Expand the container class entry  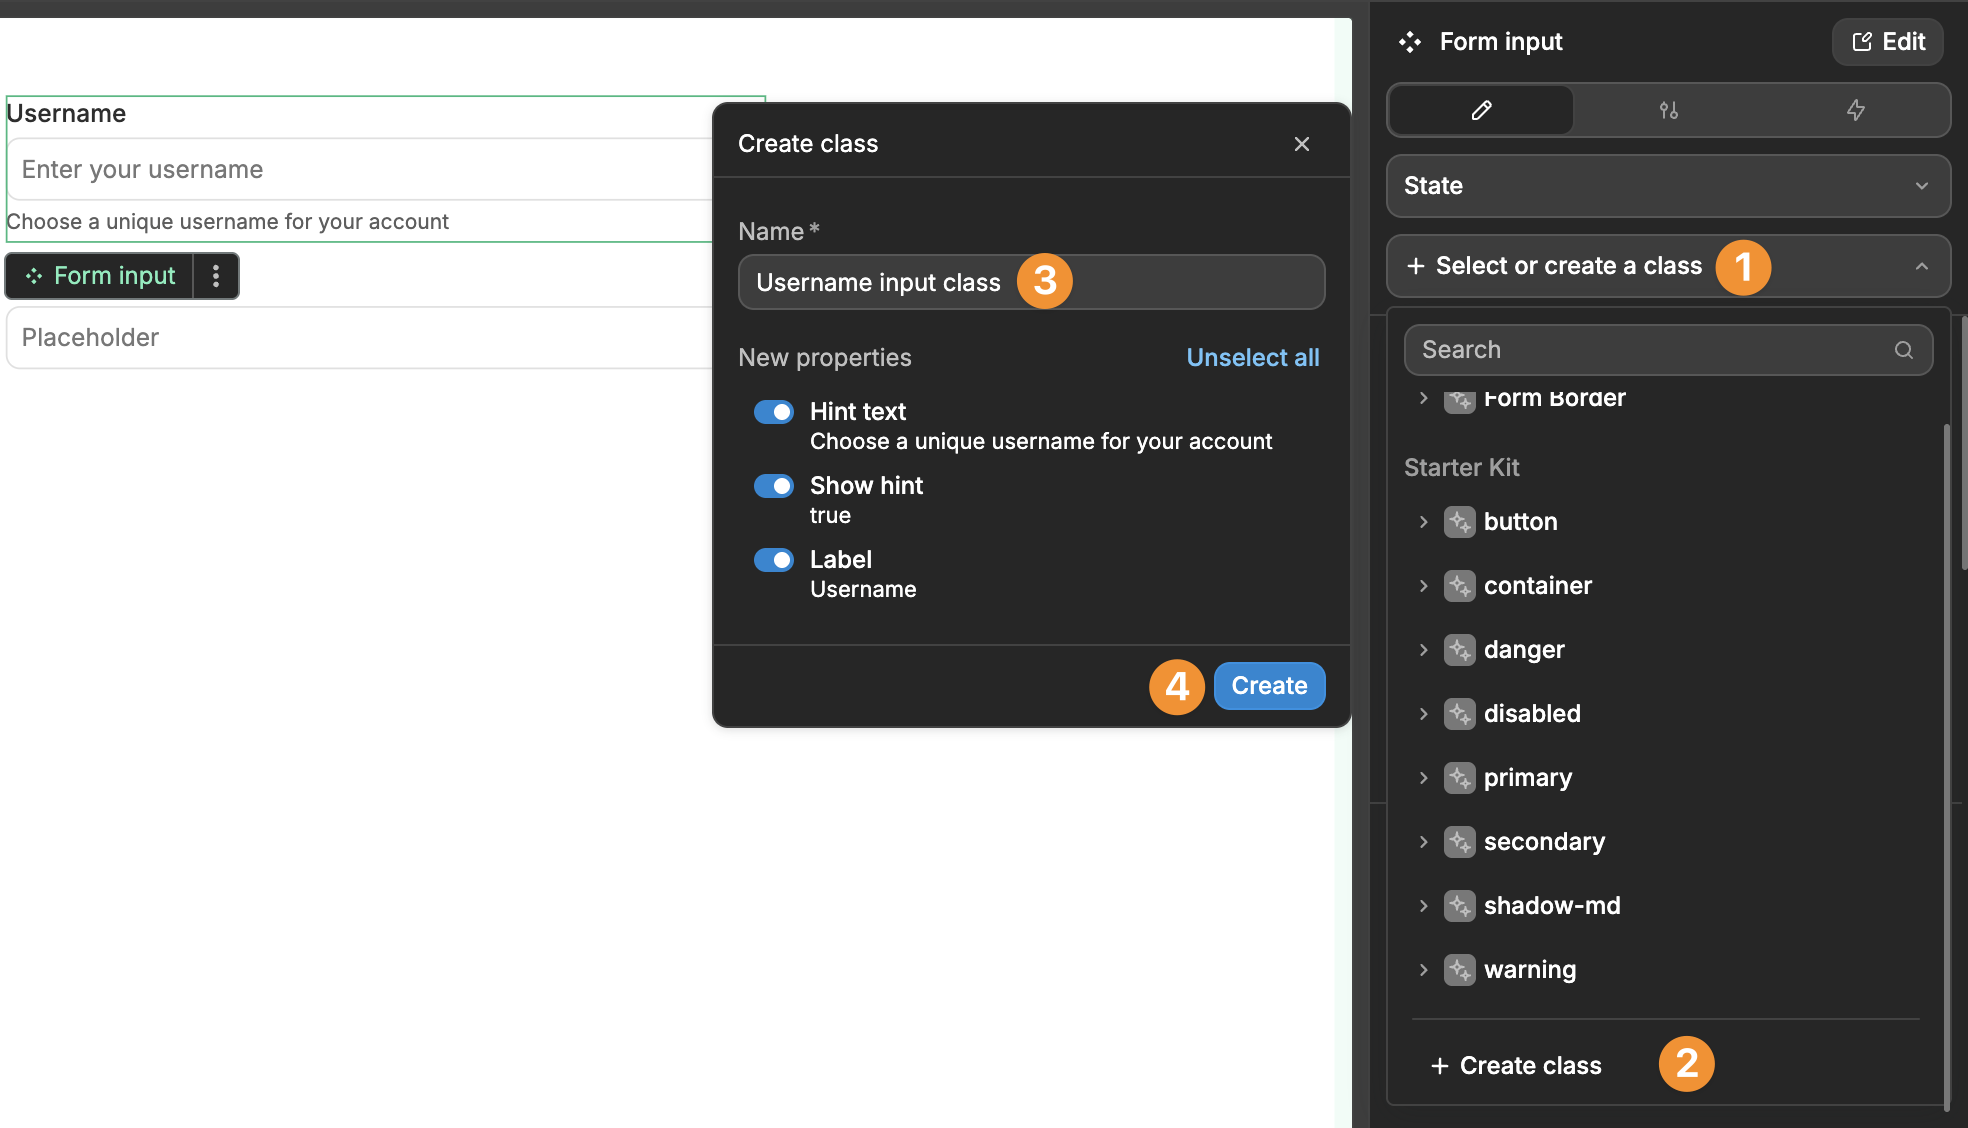(1423, 585)
